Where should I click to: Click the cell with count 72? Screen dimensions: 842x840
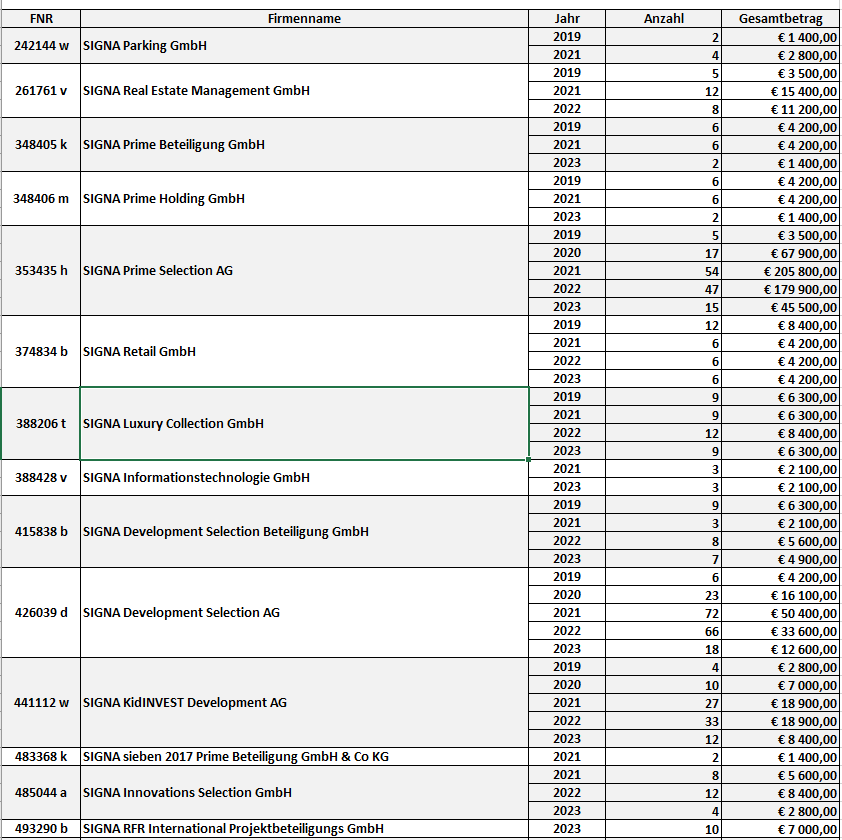663,613
